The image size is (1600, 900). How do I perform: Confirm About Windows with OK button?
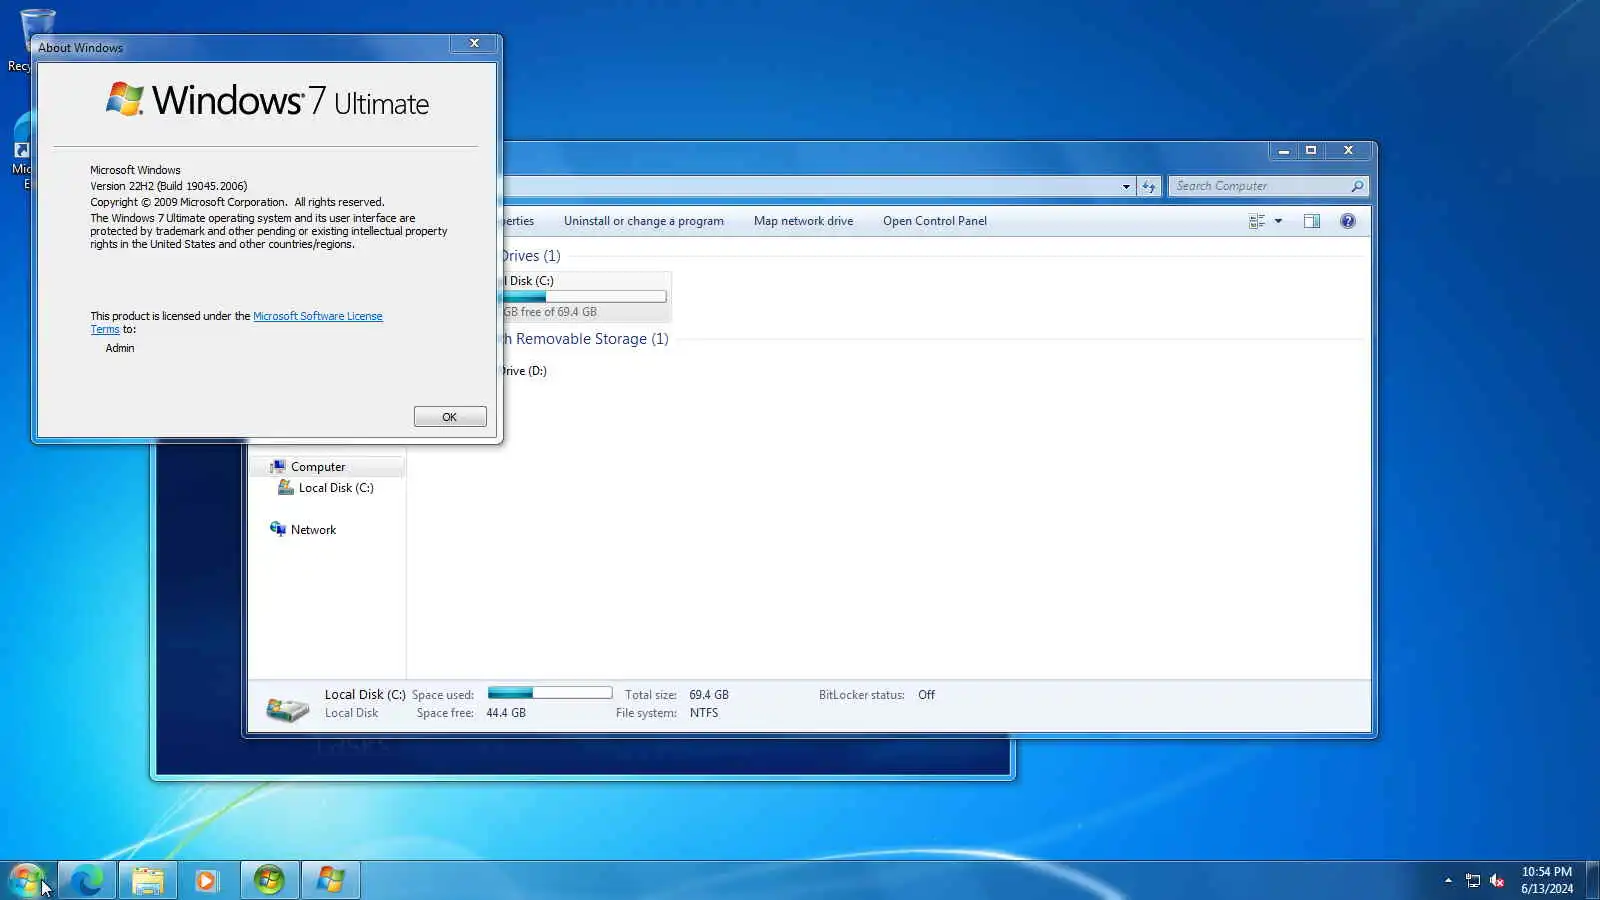click(x=450, y=417)
